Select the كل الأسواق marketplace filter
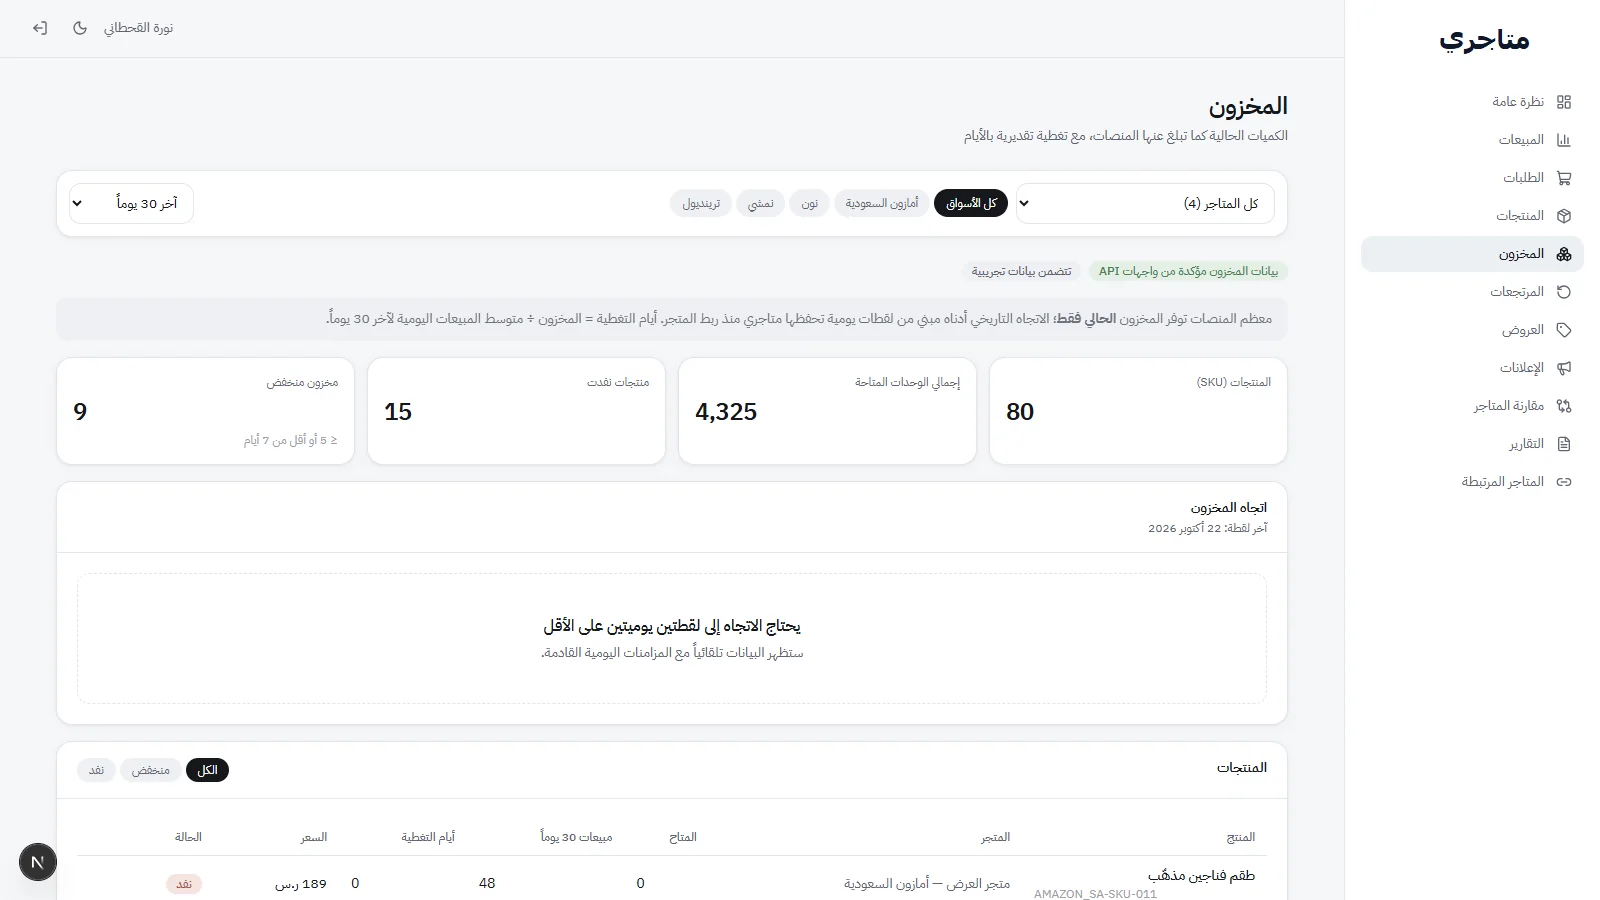Image resolution: width=1600 pixels, height=900 pixels. tap(971, 203)
